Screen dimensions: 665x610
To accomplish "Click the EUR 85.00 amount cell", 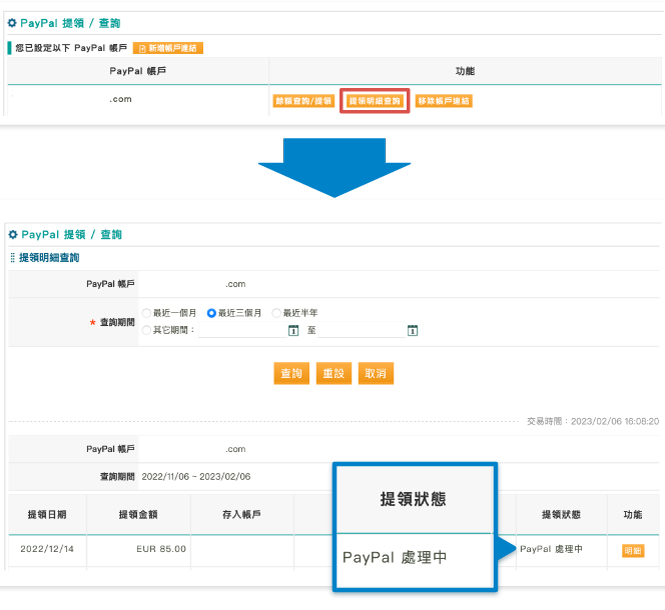I will click(x=139, y=549).
